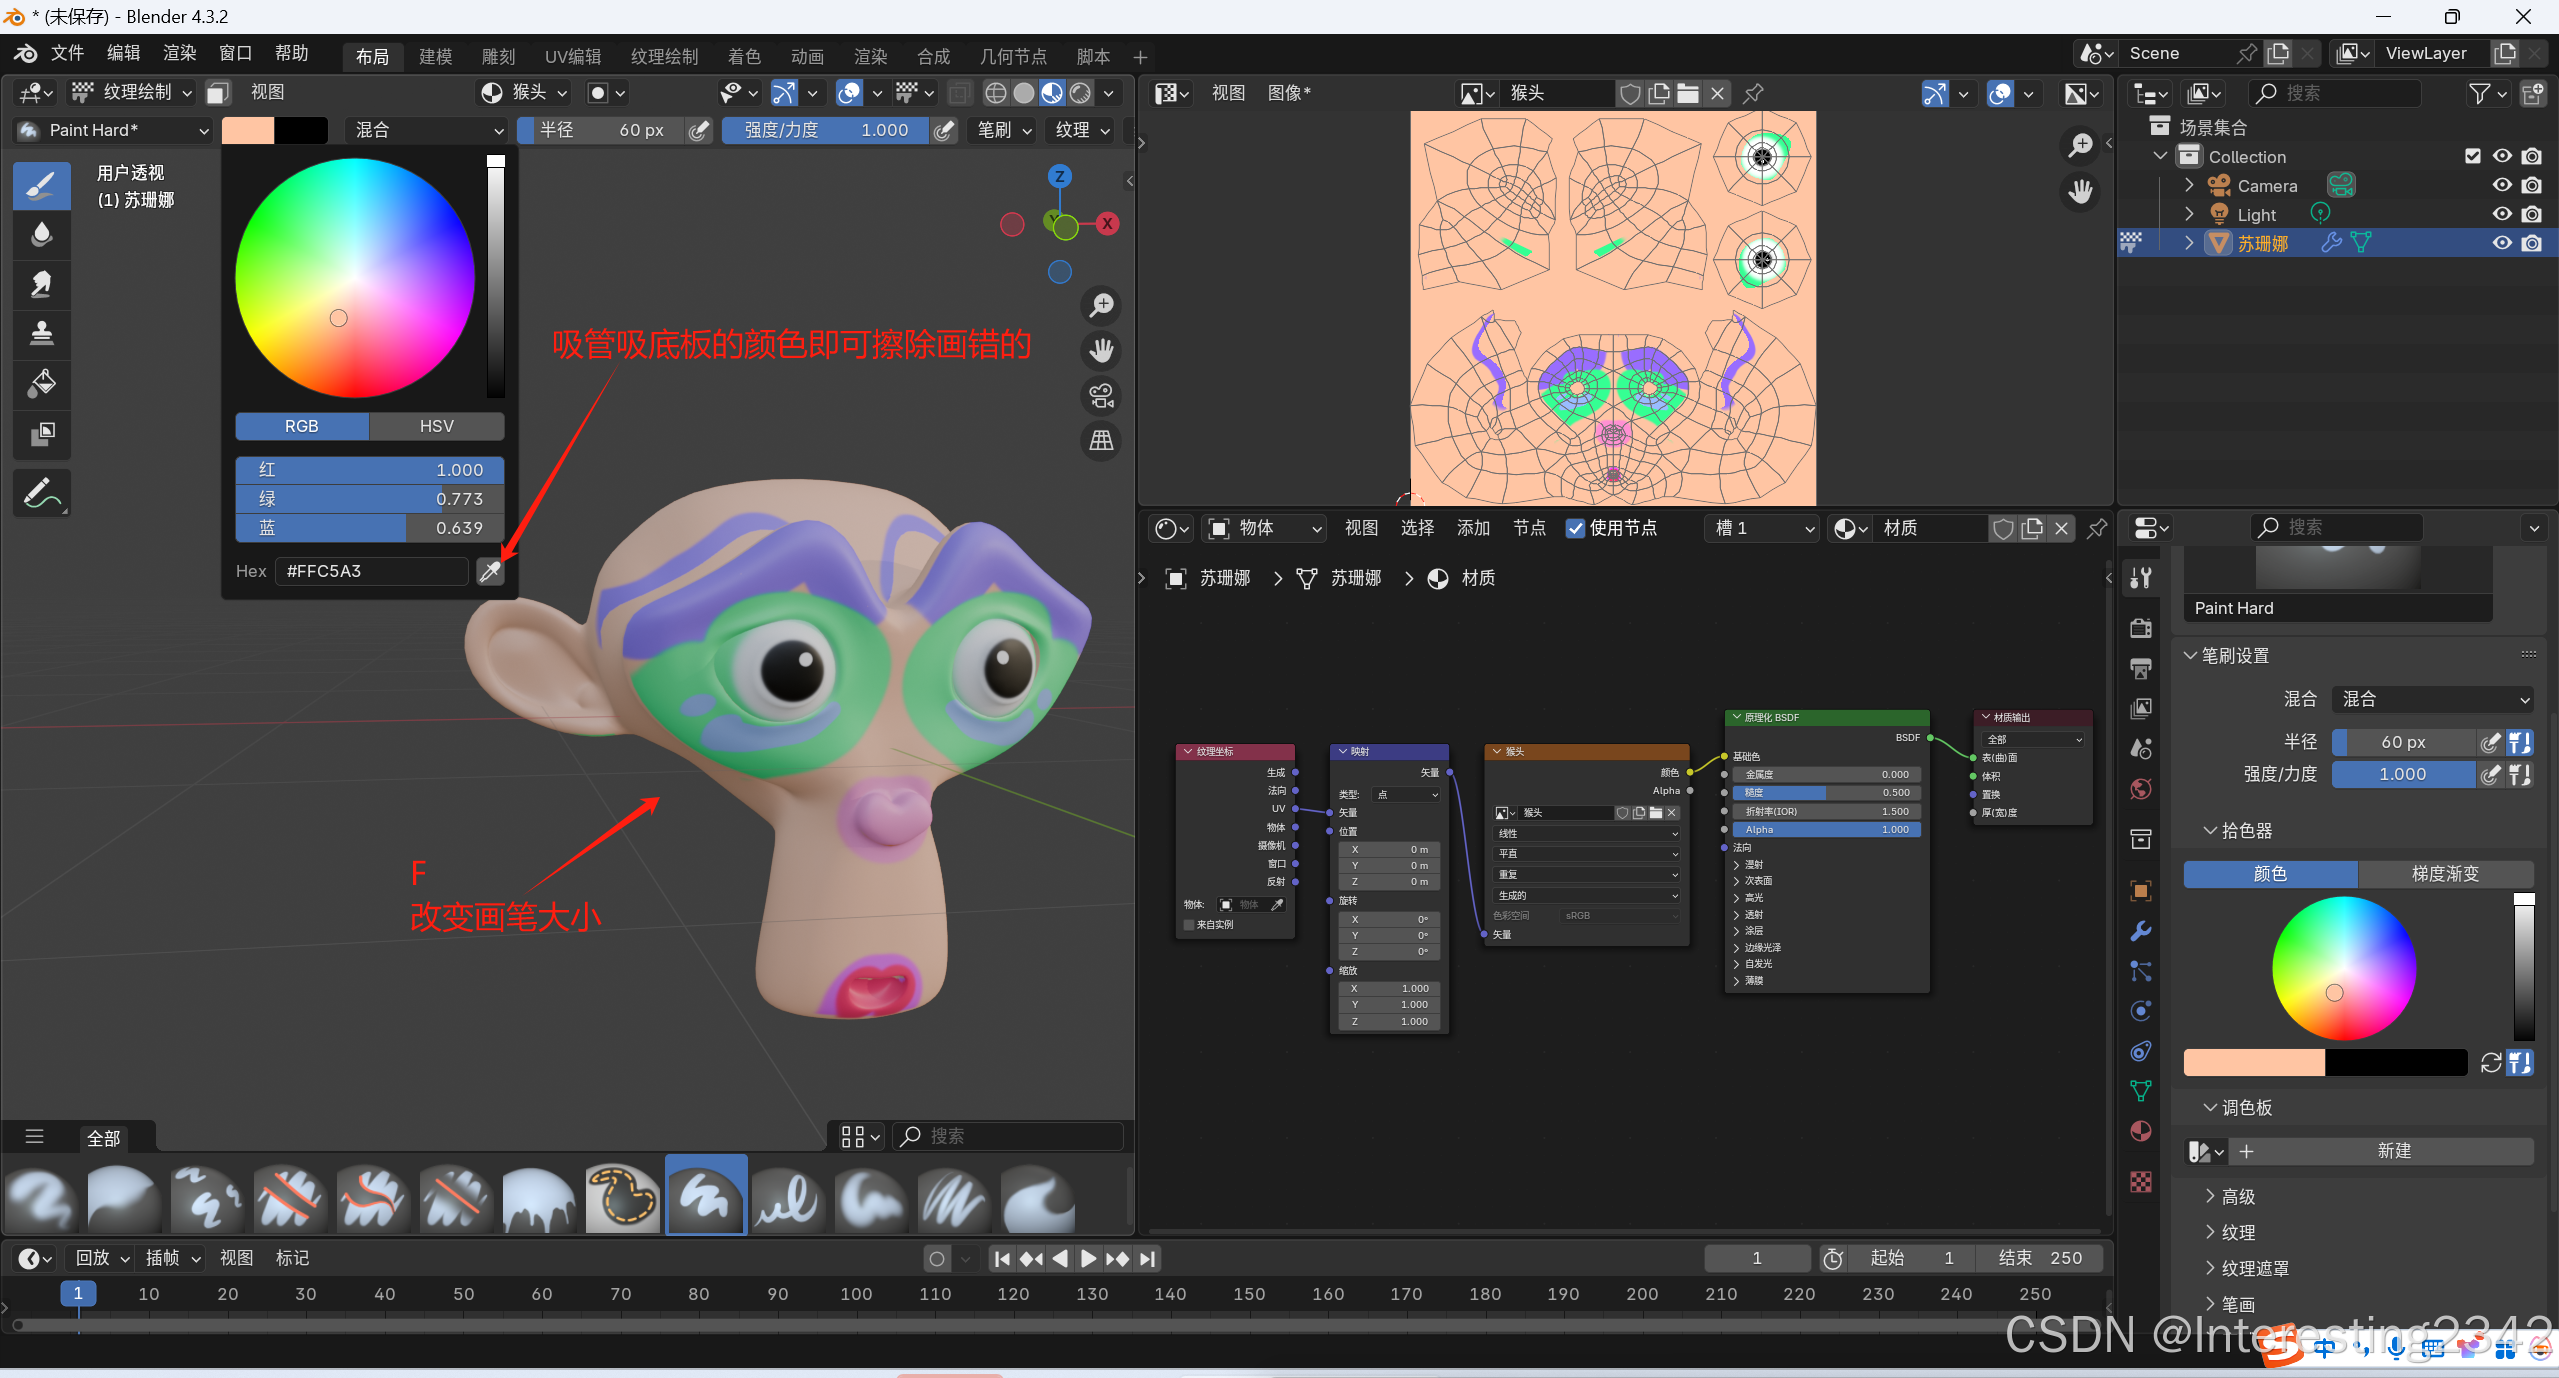This screenshot has height=1378, width=2559.
Task: Uncheck the 使用节点 checkbox
Action: click(1575, 528)
